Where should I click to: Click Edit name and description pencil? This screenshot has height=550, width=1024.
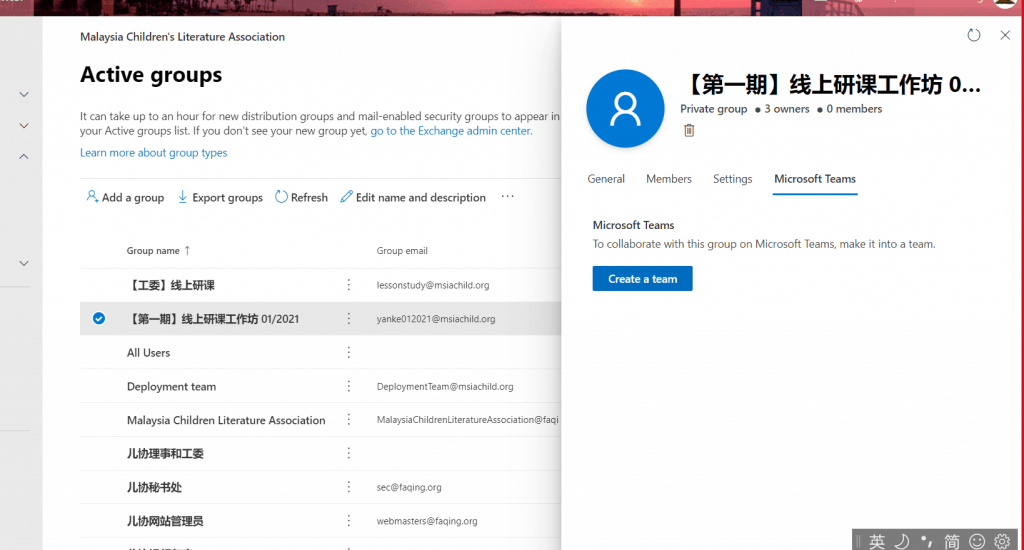click(347, 197)
